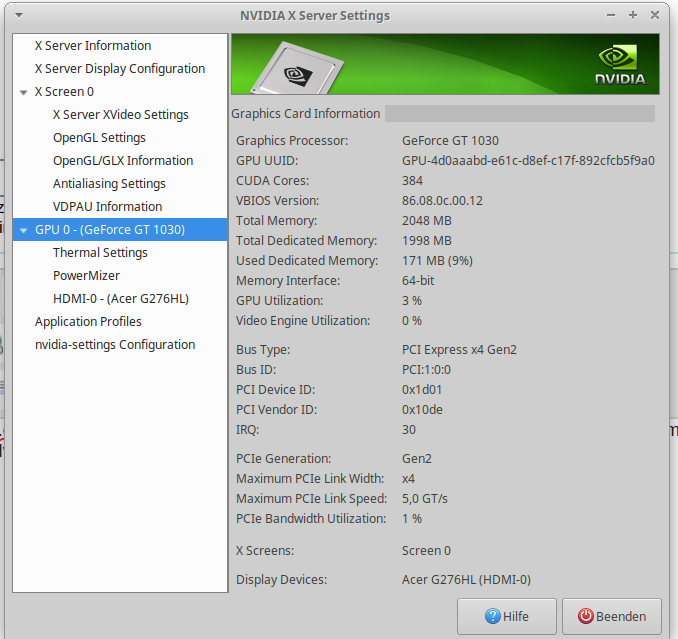The width and height of the screenshot is (678, 639).
Task: Click the Hilfe button
Action: tap(507, 616)
